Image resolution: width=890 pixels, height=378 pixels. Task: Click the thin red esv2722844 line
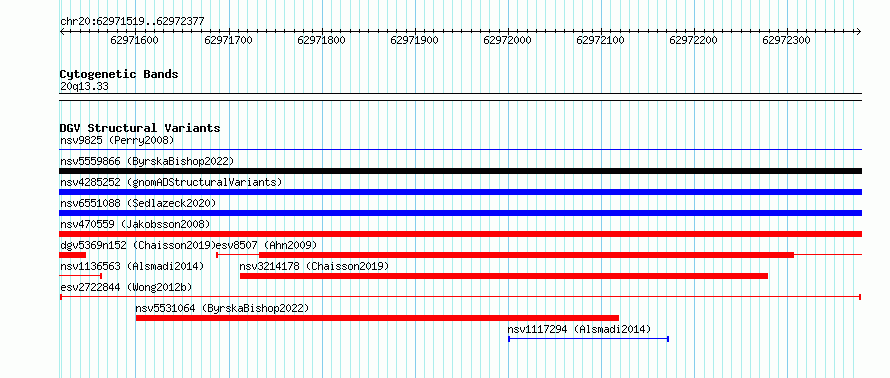point(461,297)
